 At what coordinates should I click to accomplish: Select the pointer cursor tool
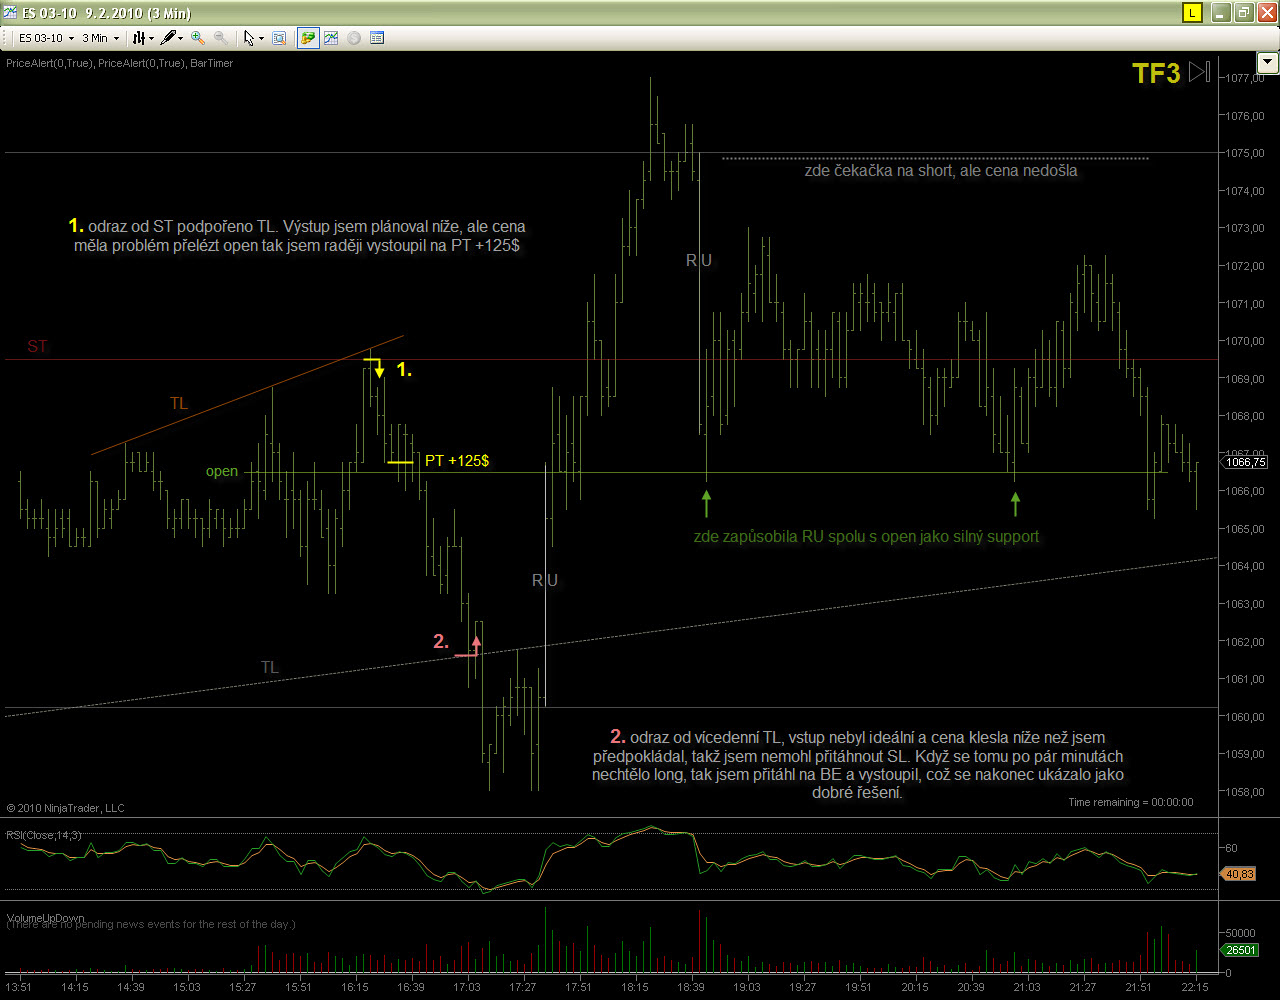249,38
